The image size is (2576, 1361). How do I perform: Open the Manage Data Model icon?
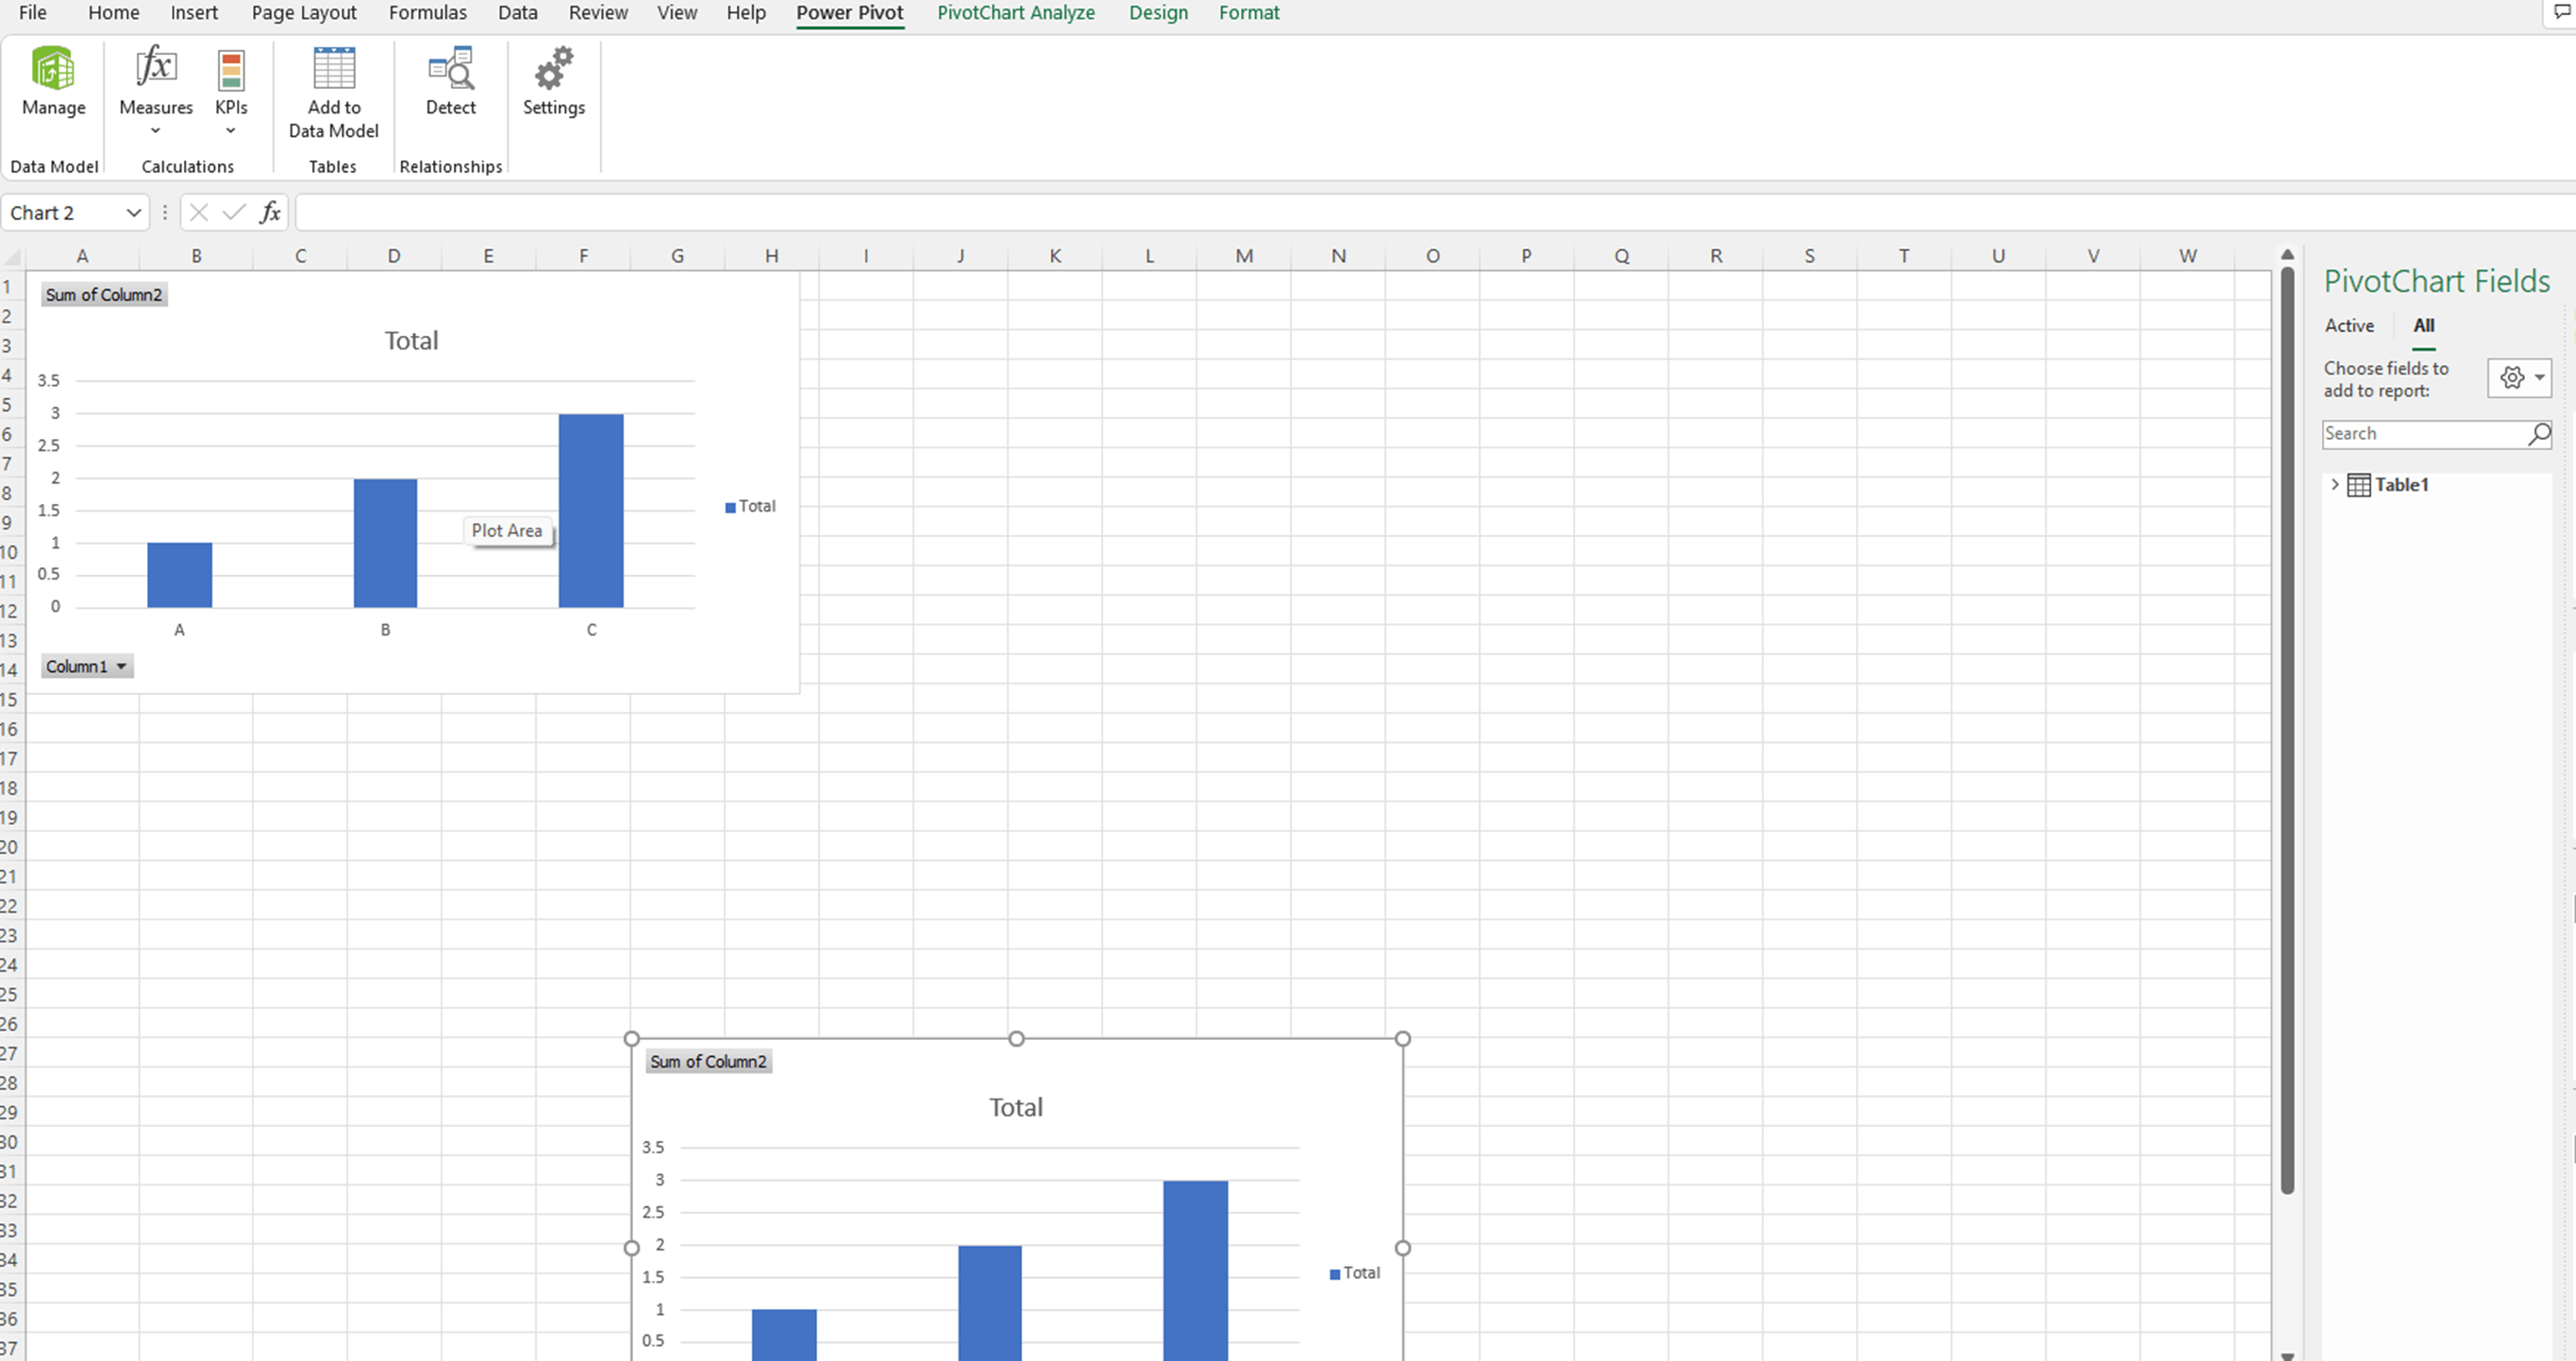[x=53, y=69]
